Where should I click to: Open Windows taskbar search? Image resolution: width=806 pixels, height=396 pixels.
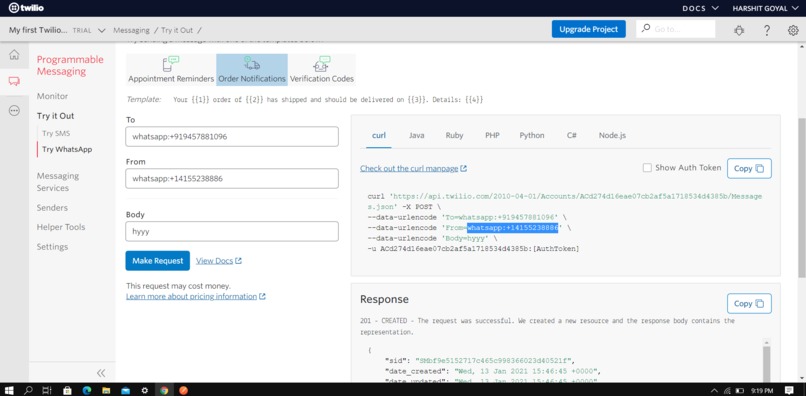28,390
